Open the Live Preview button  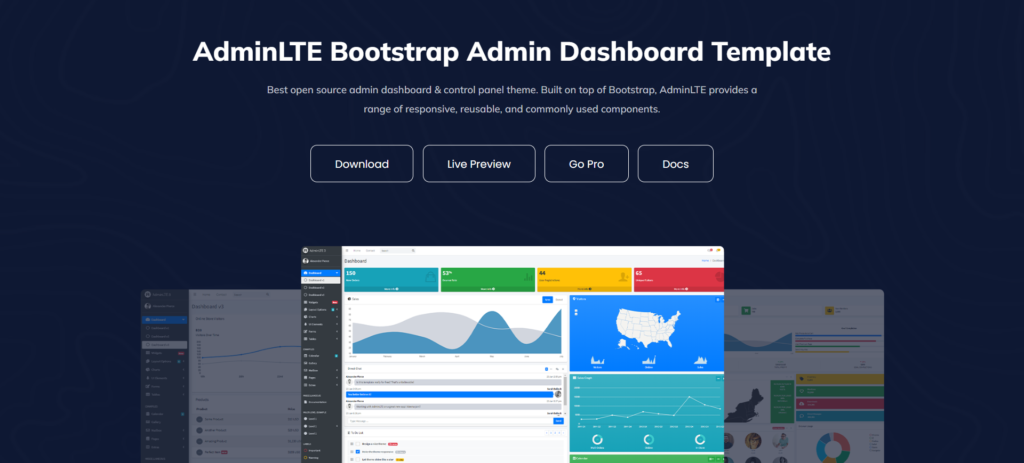[x=479, y=164]
